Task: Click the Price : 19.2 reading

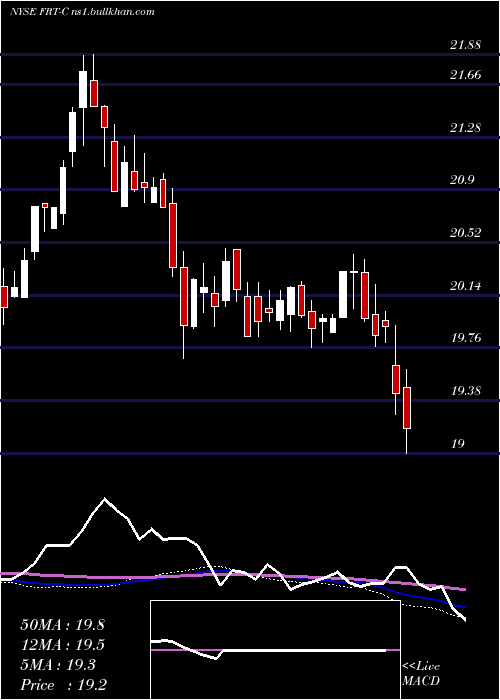Action: coord(63,685)
